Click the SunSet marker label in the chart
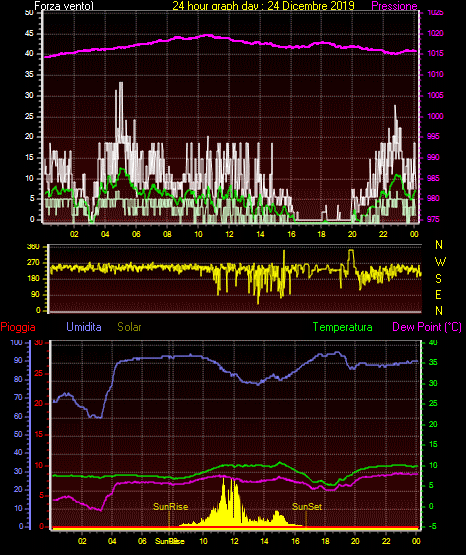Screen dimensions: 466x555 click(x=307, y=507)
